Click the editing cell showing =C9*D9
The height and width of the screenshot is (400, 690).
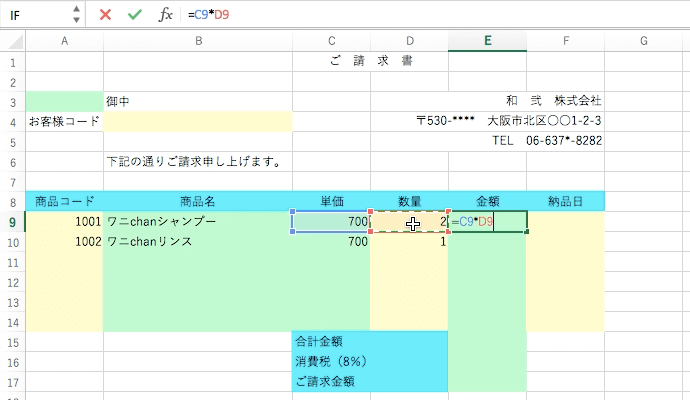(x=488, y=222)
